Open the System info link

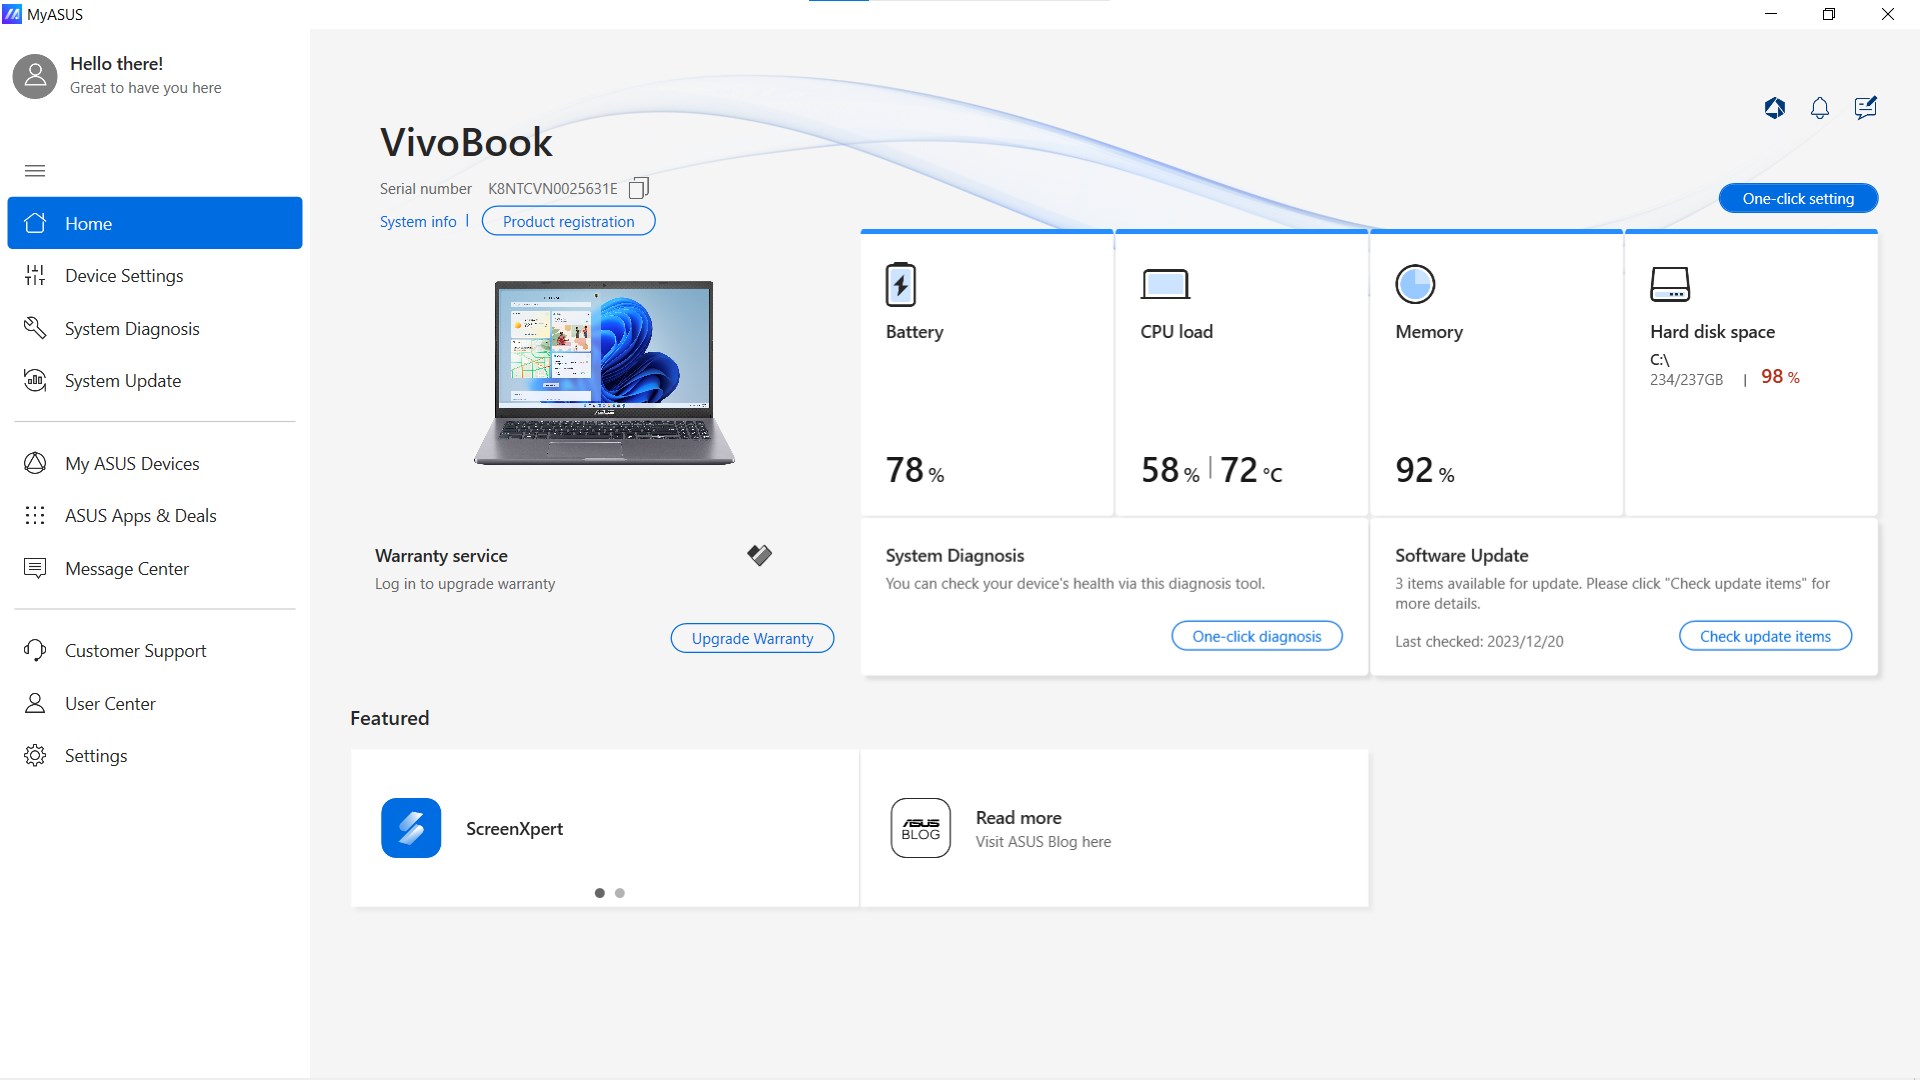click(417, 221)
